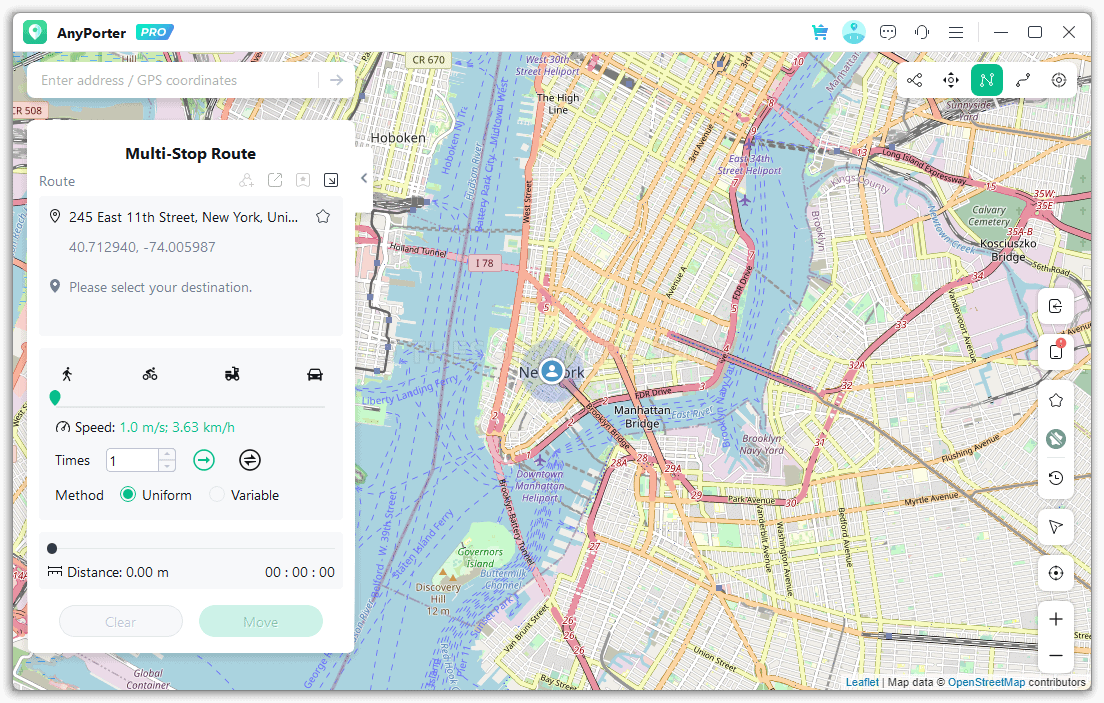Click the Move button
The image size is (1104, 703).
click(x=261, y=622)
